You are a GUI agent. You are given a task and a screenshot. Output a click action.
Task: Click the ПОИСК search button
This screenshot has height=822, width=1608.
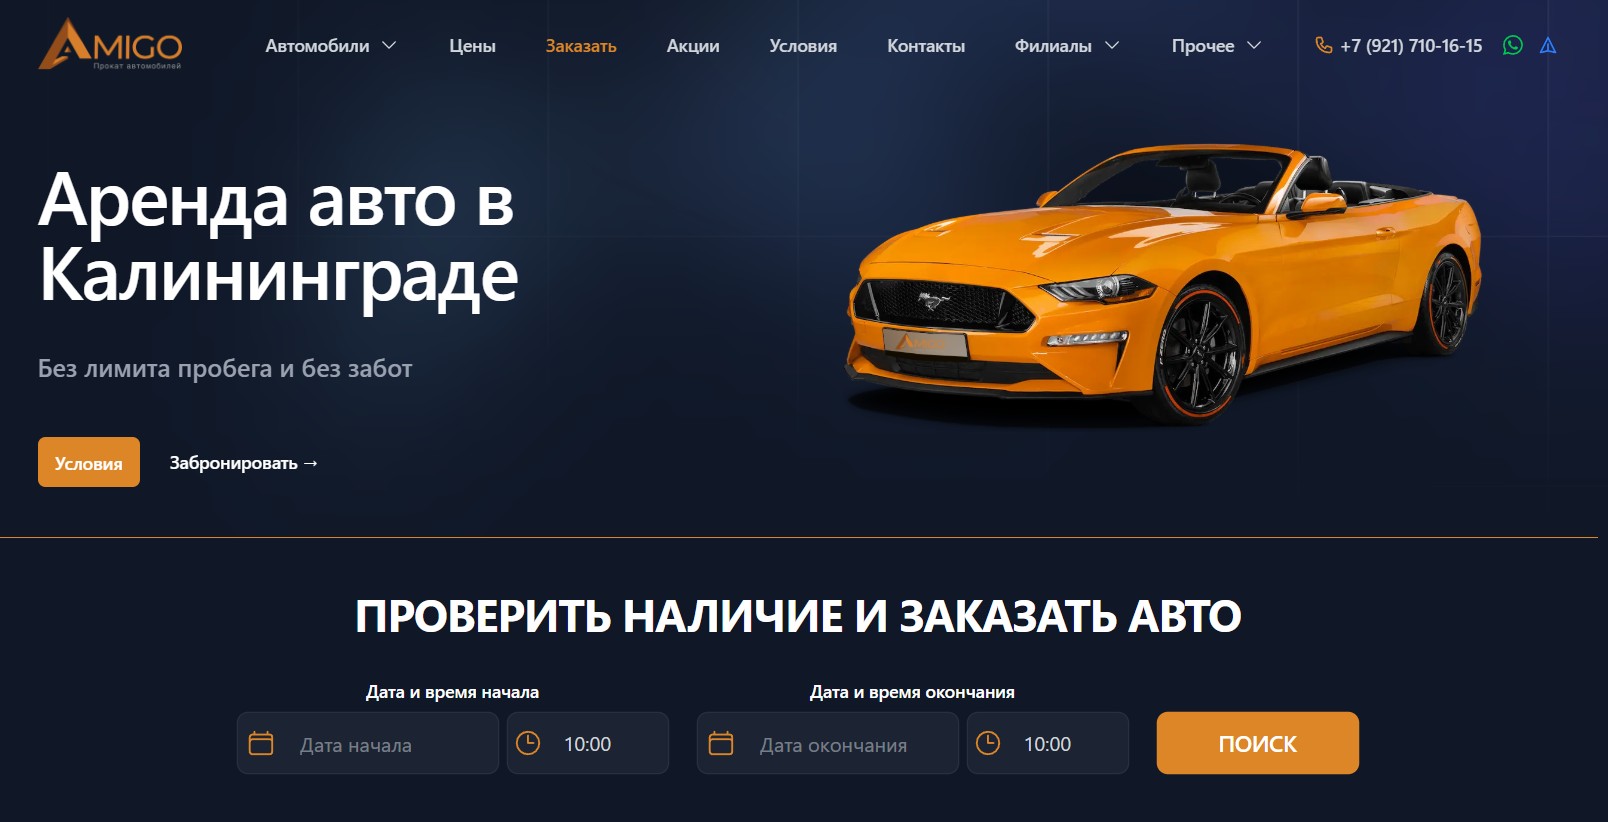[x=1258, y=743]
